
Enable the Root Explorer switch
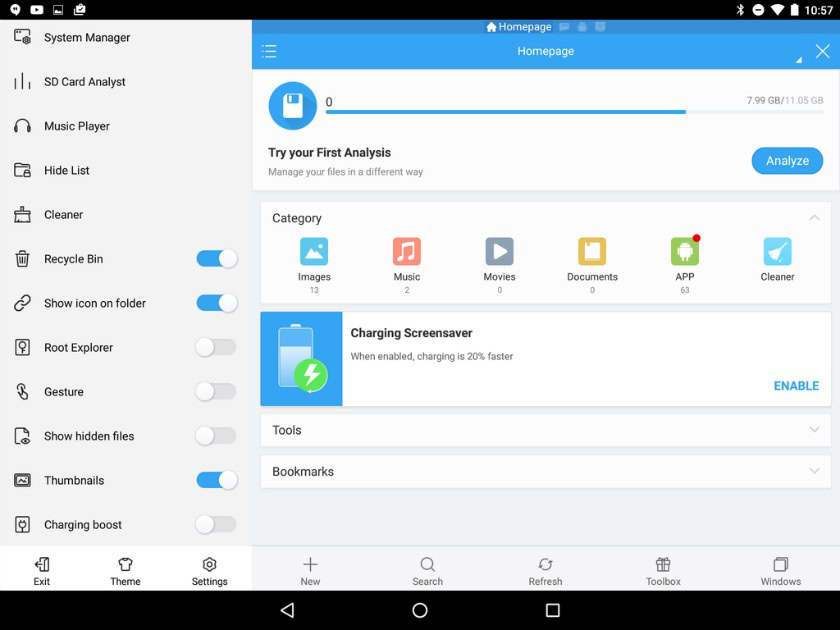click(x=216, y=348)
